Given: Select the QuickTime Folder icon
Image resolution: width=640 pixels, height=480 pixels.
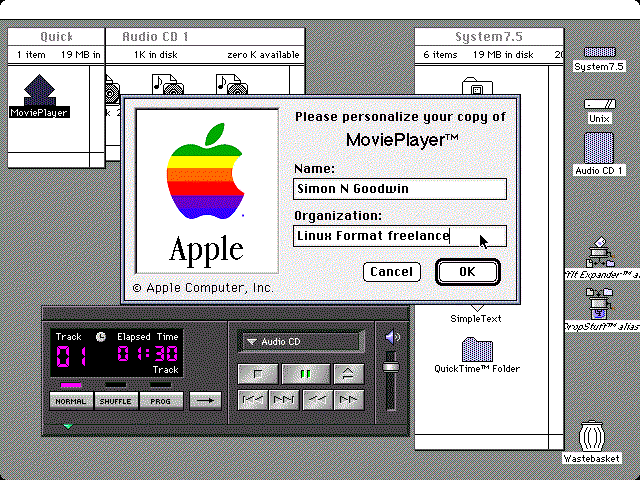Looking at the screenshot, I should (477, 349).
